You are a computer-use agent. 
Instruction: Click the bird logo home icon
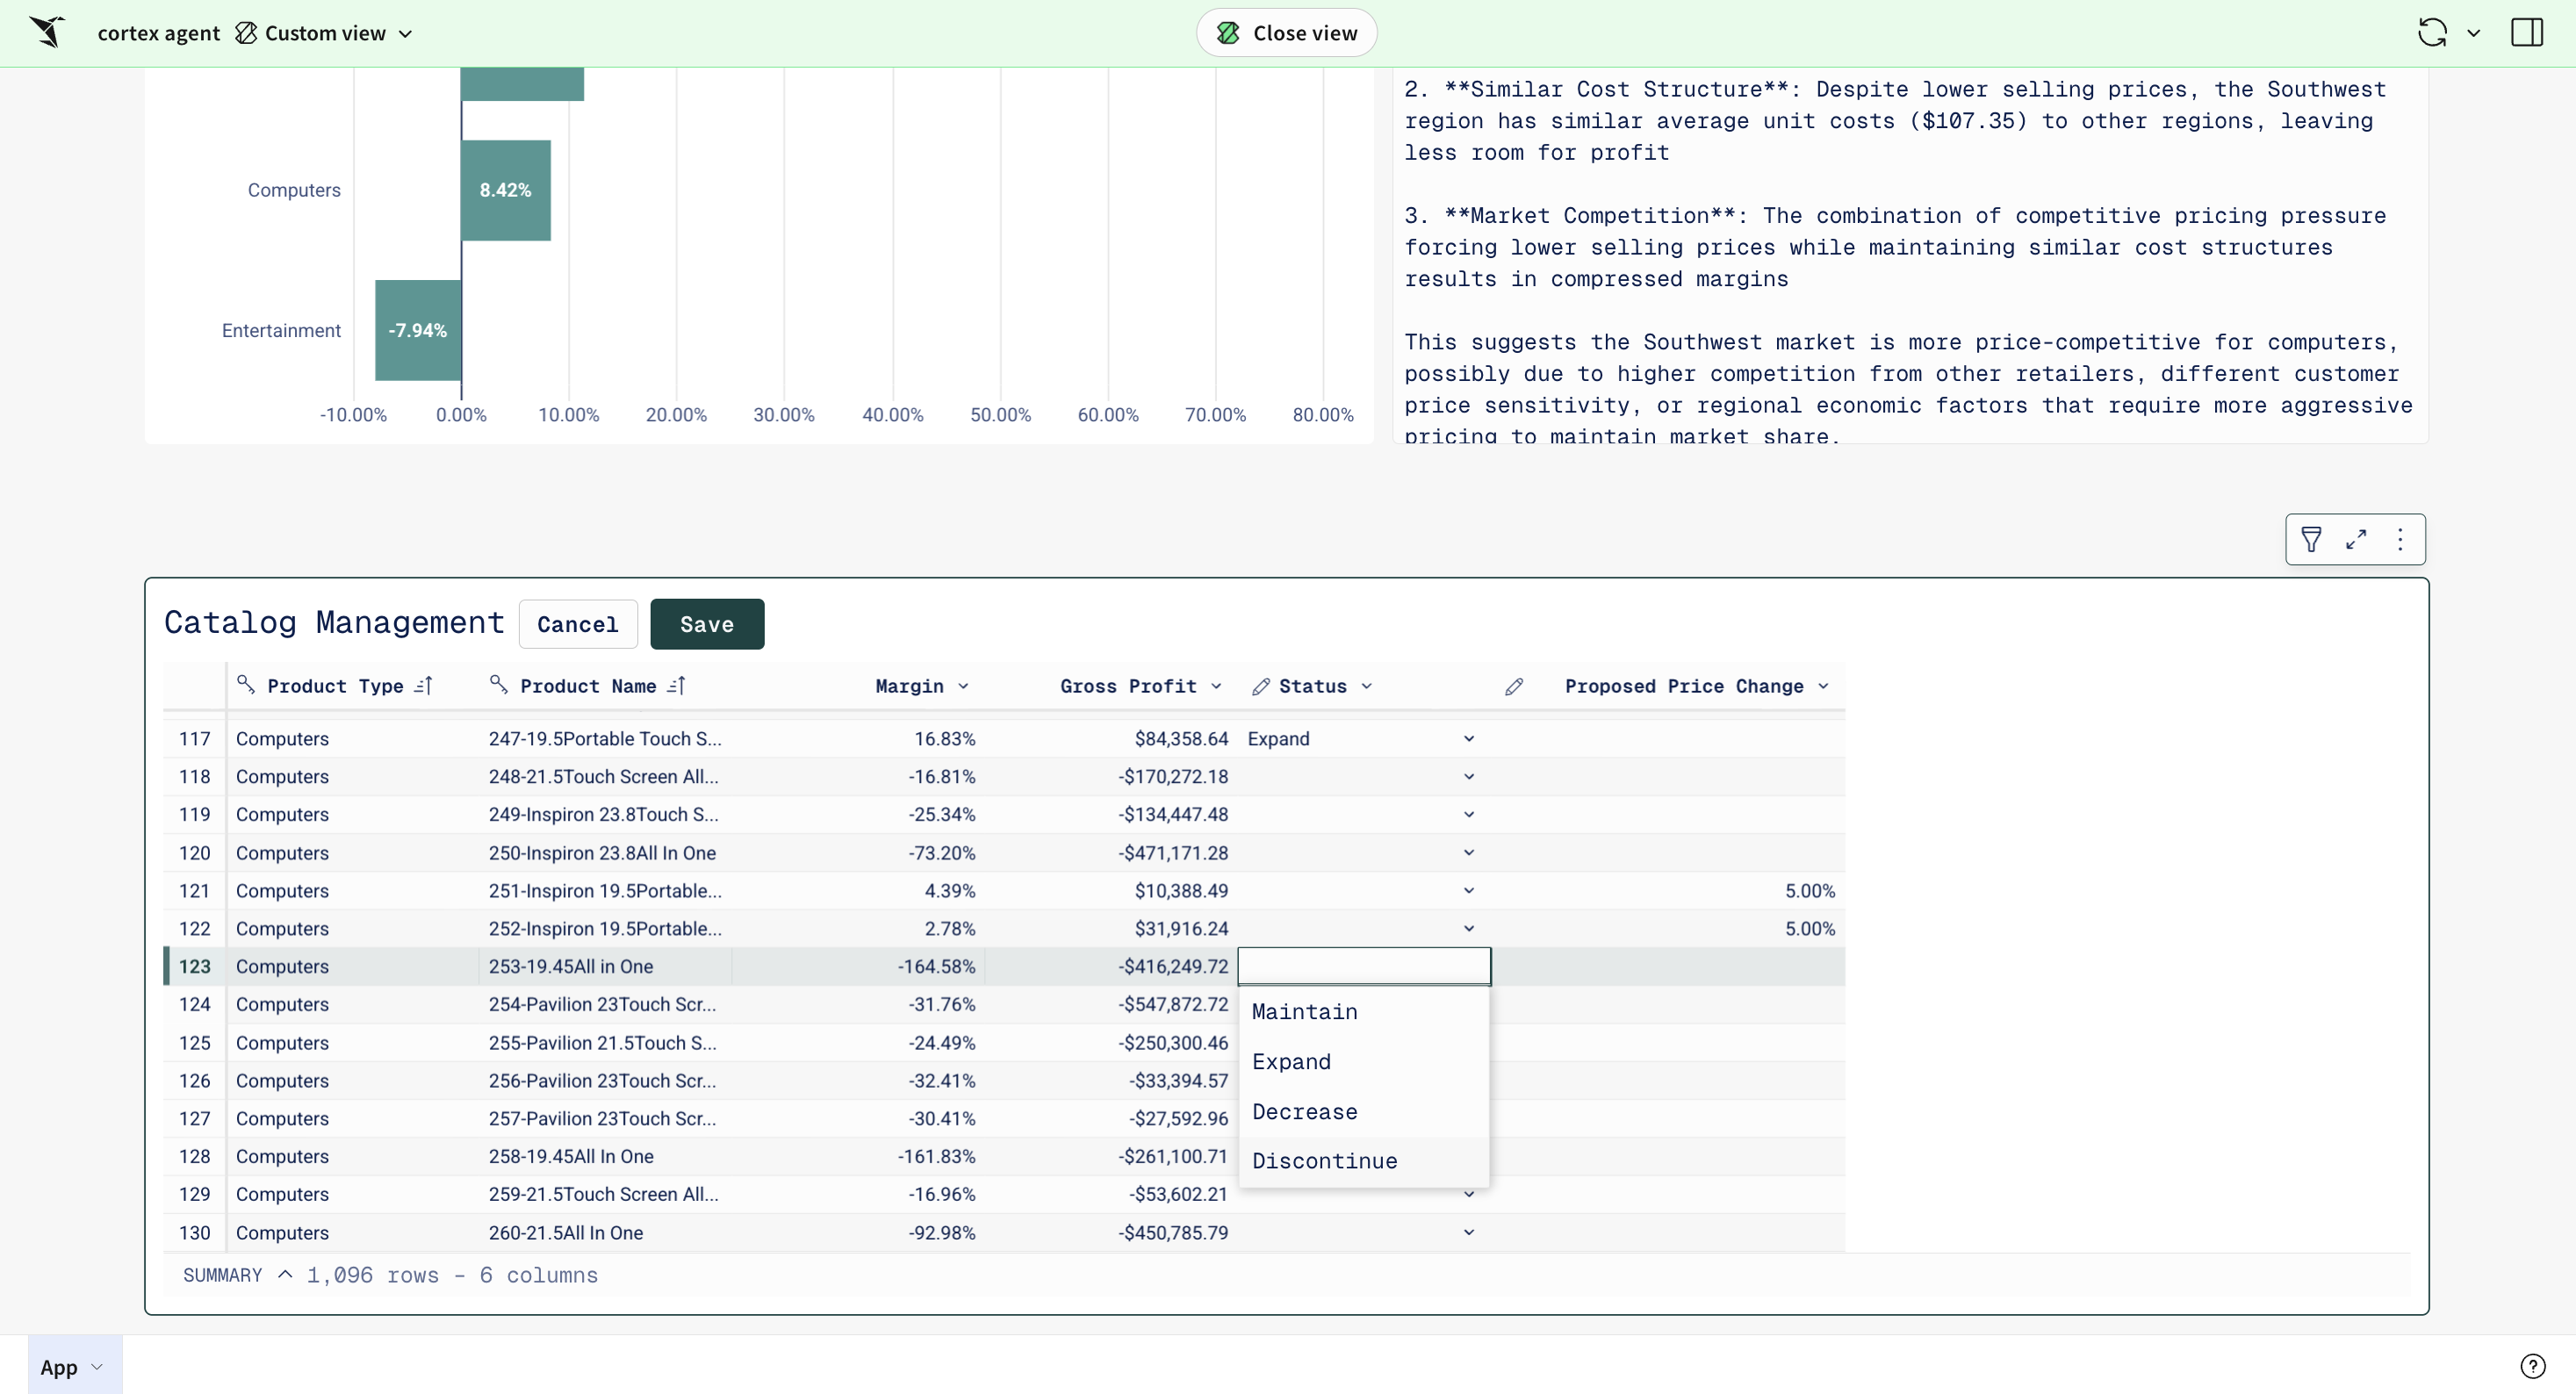tap(47, 33)
